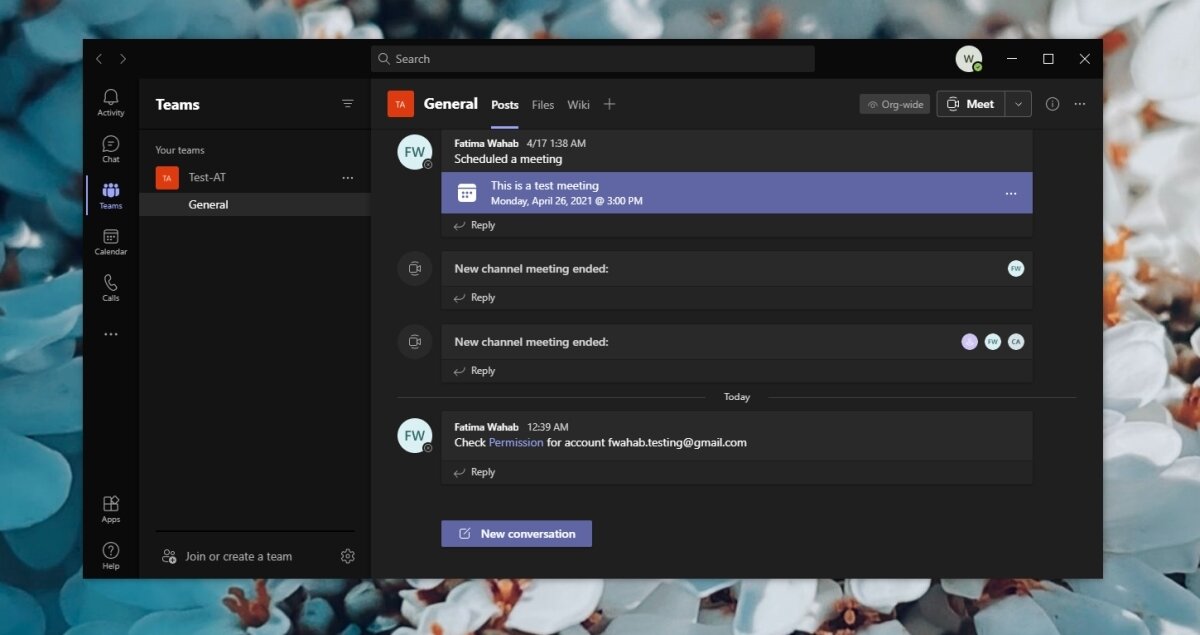Click the Help icon

[x=111, y=555]
